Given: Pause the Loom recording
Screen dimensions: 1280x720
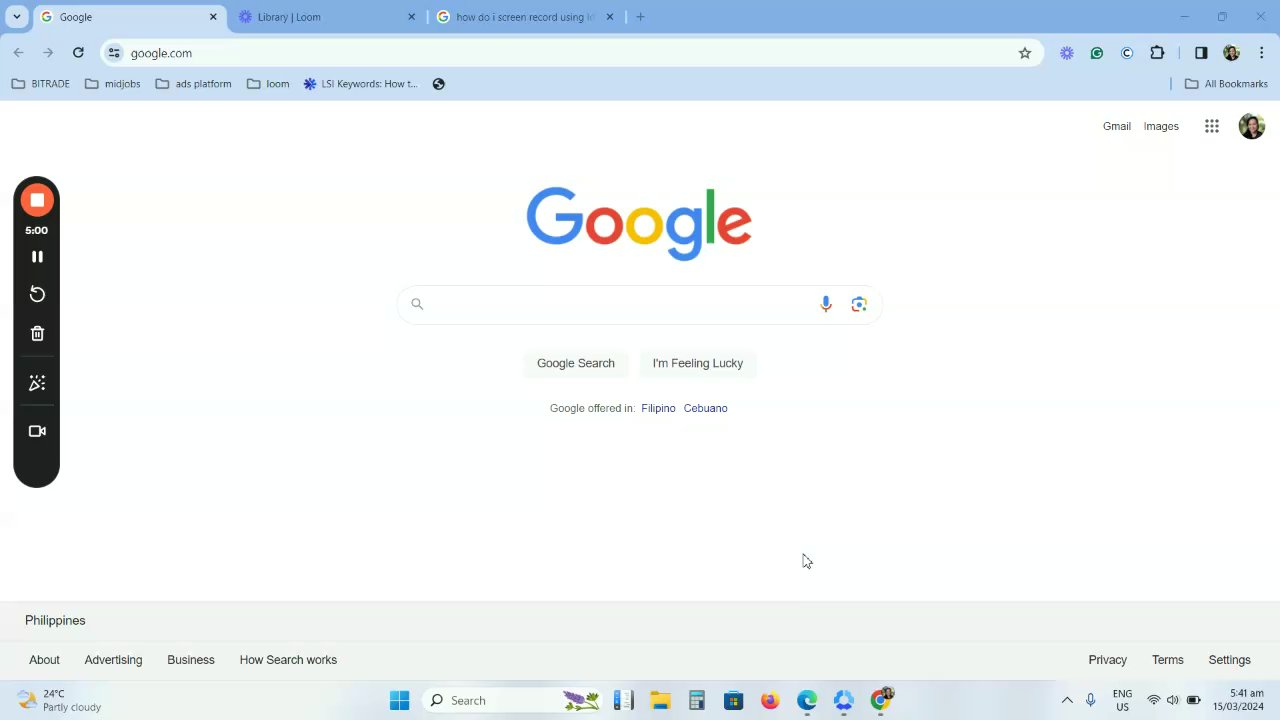Looking at the screenshot, I should tap(37, 257).
